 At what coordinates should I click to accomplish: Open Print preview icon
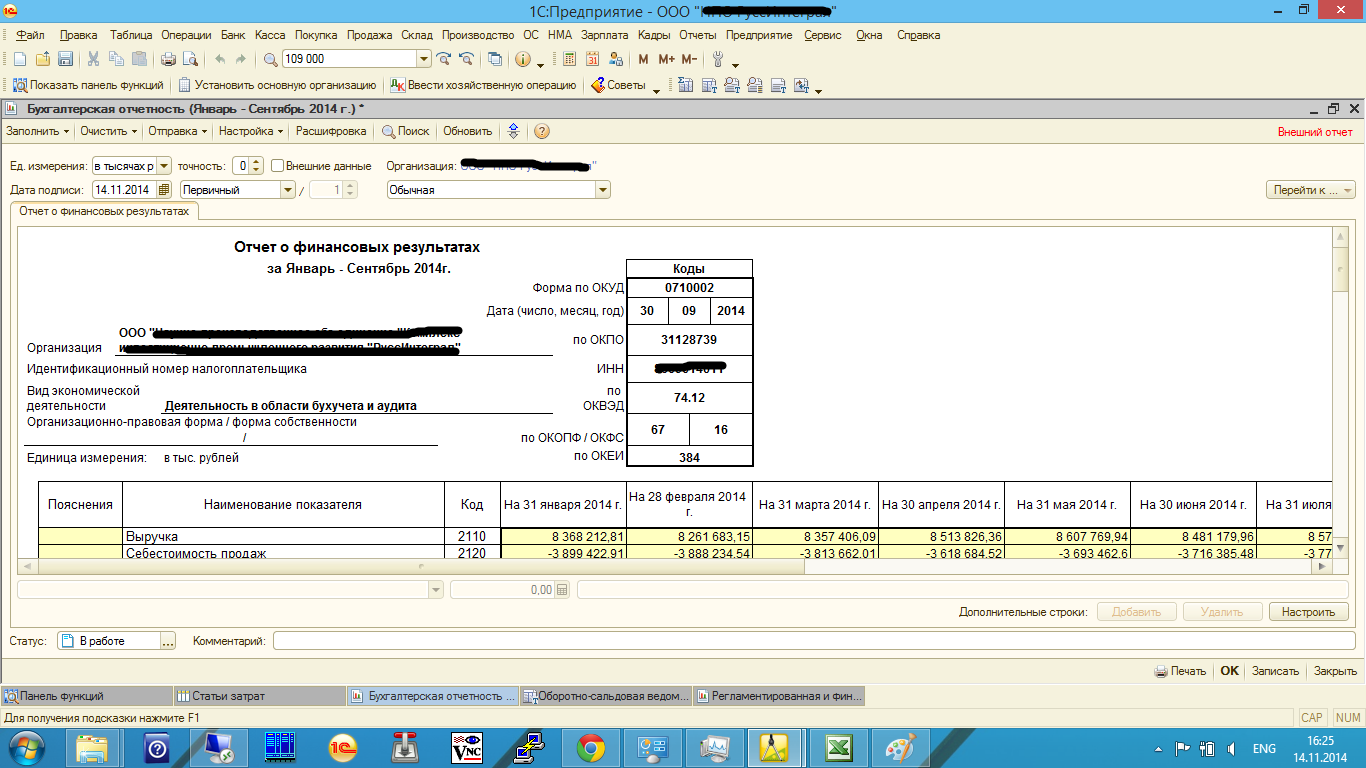pos(190,59)
